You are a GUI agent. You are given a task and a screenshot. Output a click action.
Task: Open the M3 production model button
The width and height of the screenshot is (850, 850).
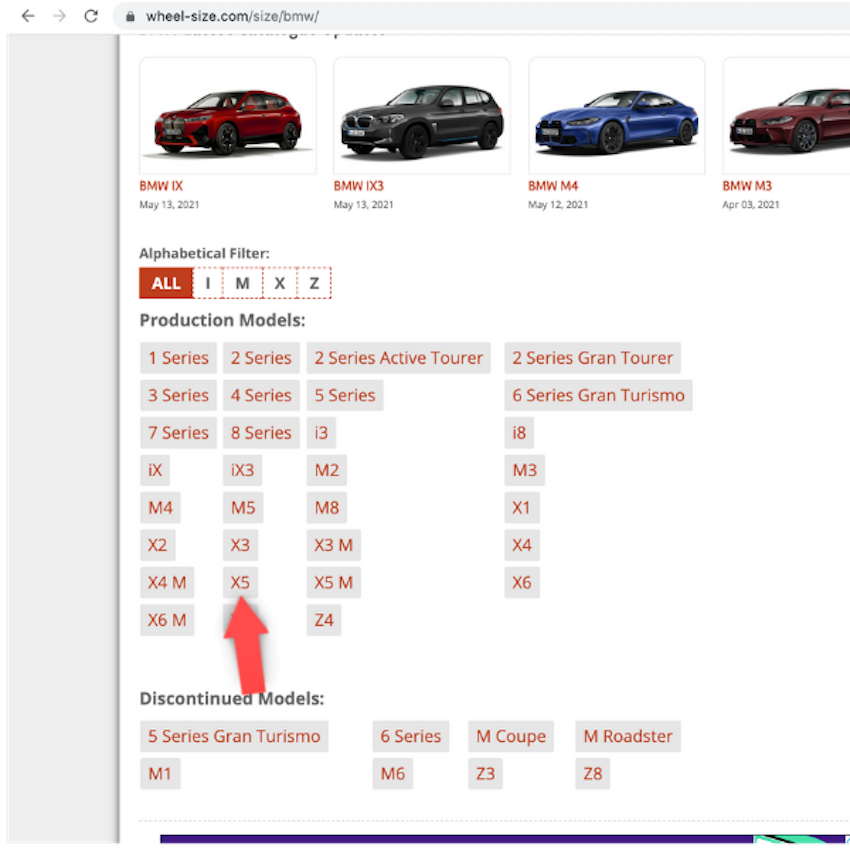pos(525,470)
